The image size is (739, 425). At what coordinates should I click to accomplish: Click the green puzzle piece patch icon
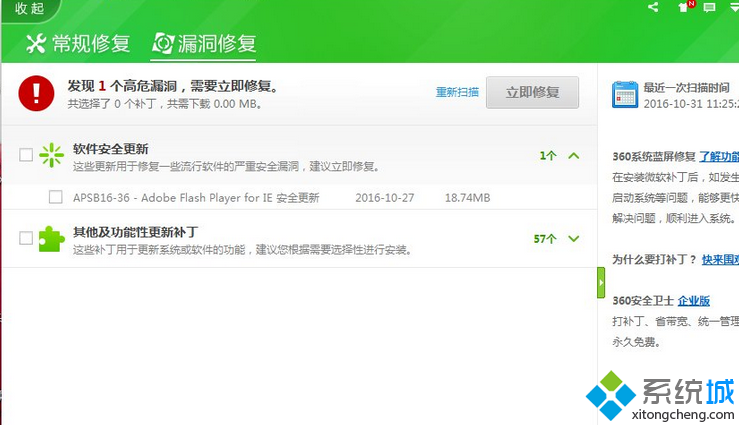pos(51,239)
